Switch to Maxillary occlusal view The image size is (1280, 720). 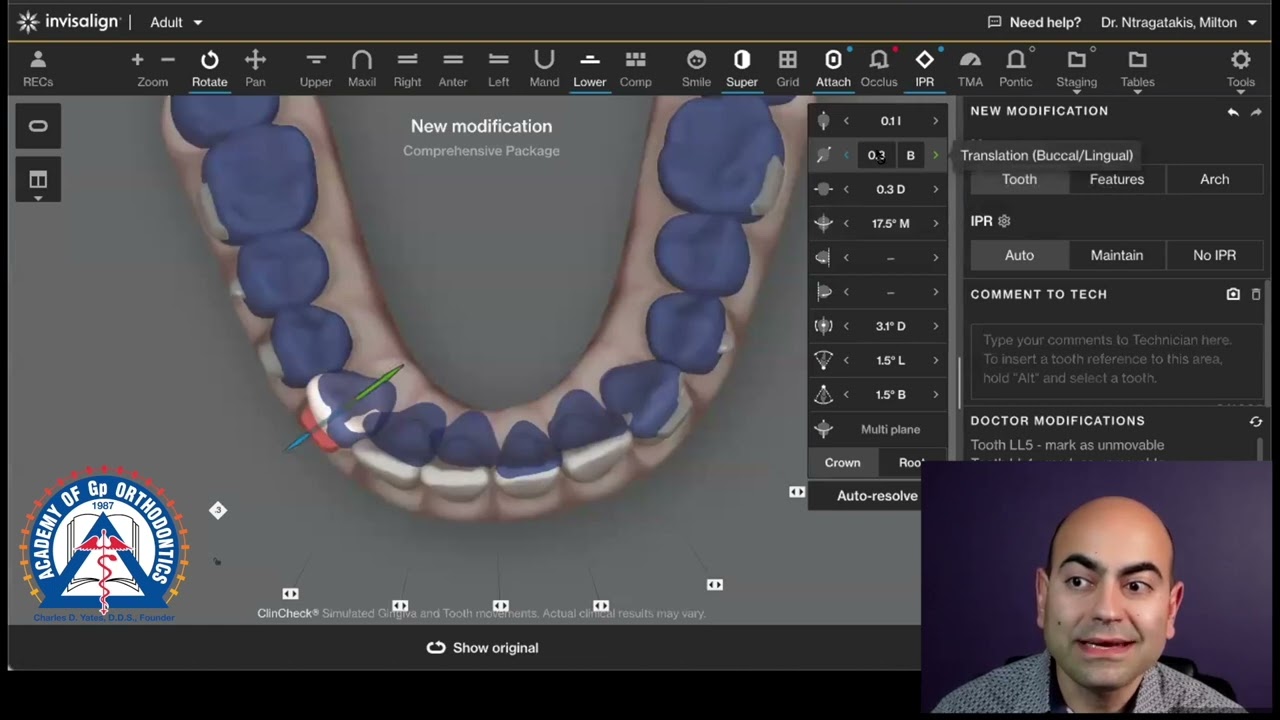[x=362, y=69]
